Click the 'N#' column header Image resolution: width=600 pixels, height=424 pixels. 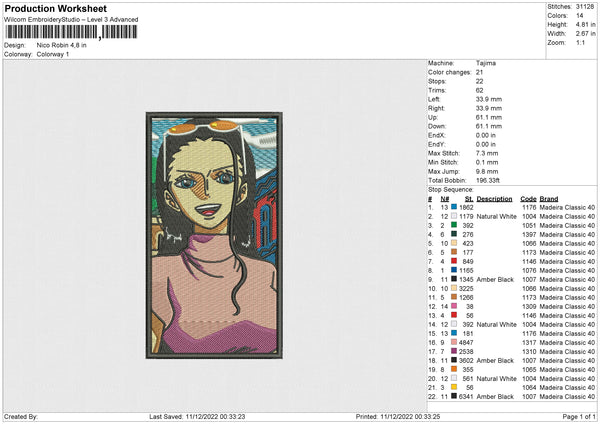(445, 199)
